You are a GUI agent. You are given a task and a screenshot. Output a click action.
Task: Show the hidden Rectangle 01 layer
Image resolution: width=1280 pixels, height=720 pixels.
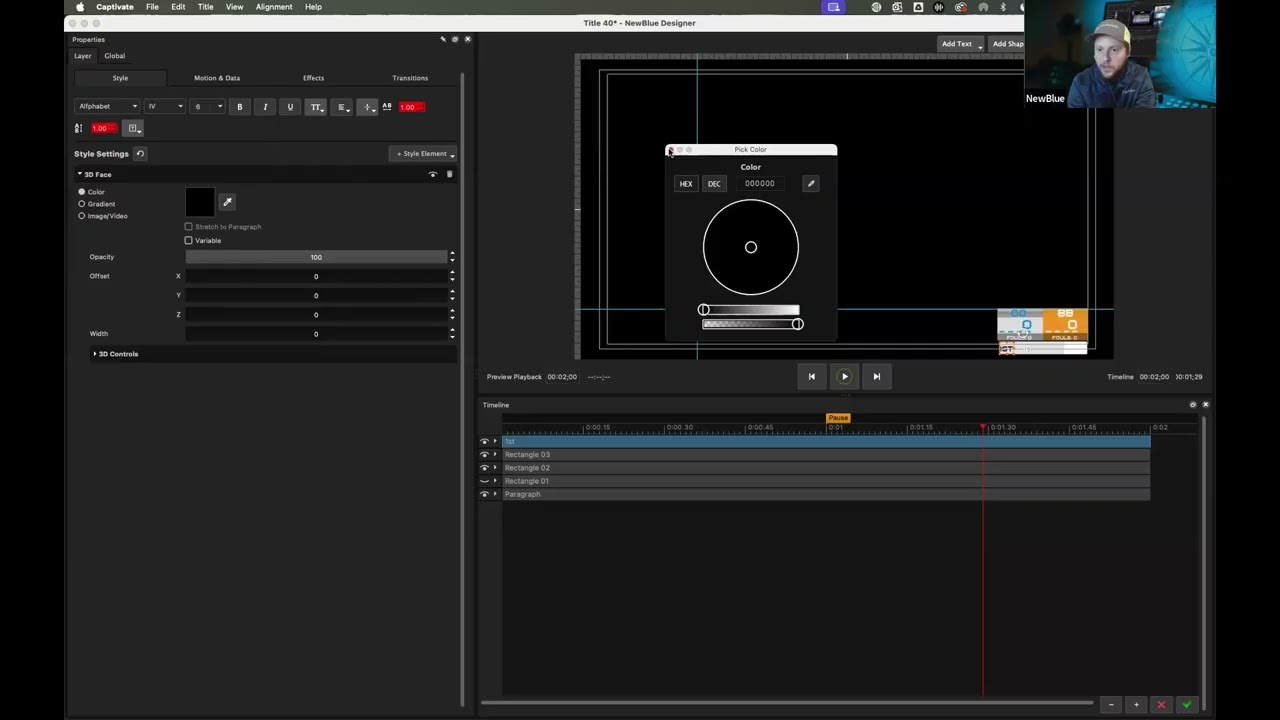point(485,481)
